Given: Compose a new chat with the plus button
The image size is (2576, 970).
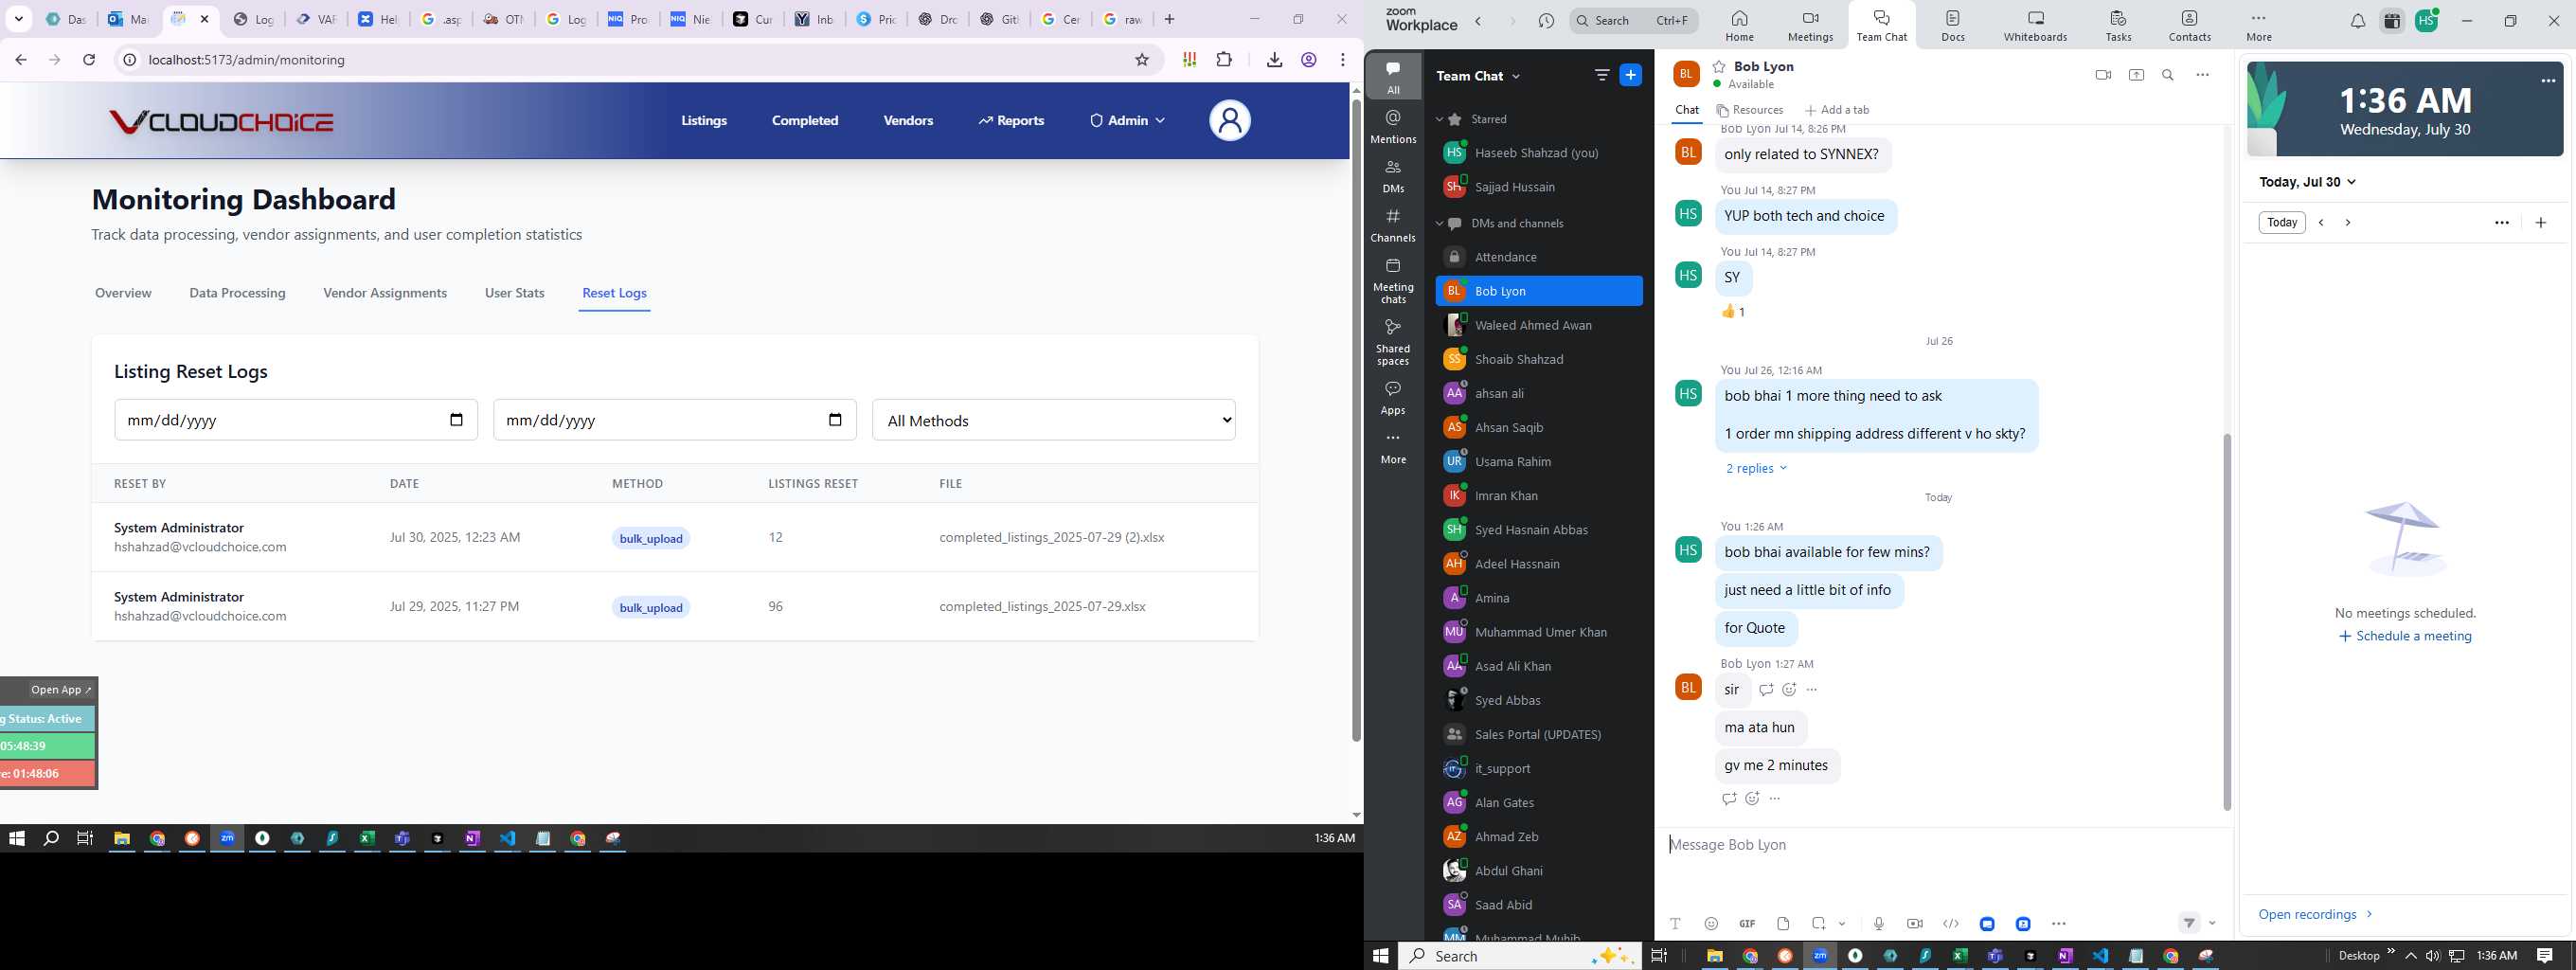Looking at the screenshot, I should (1630, 75).
